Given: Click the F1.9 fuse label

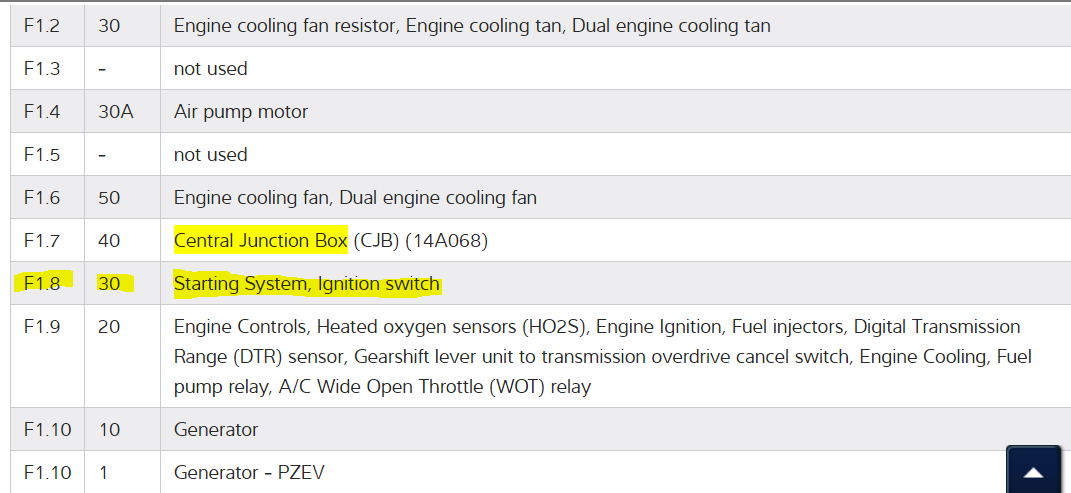Looking at the screenshot, I should tap(42, 327).
